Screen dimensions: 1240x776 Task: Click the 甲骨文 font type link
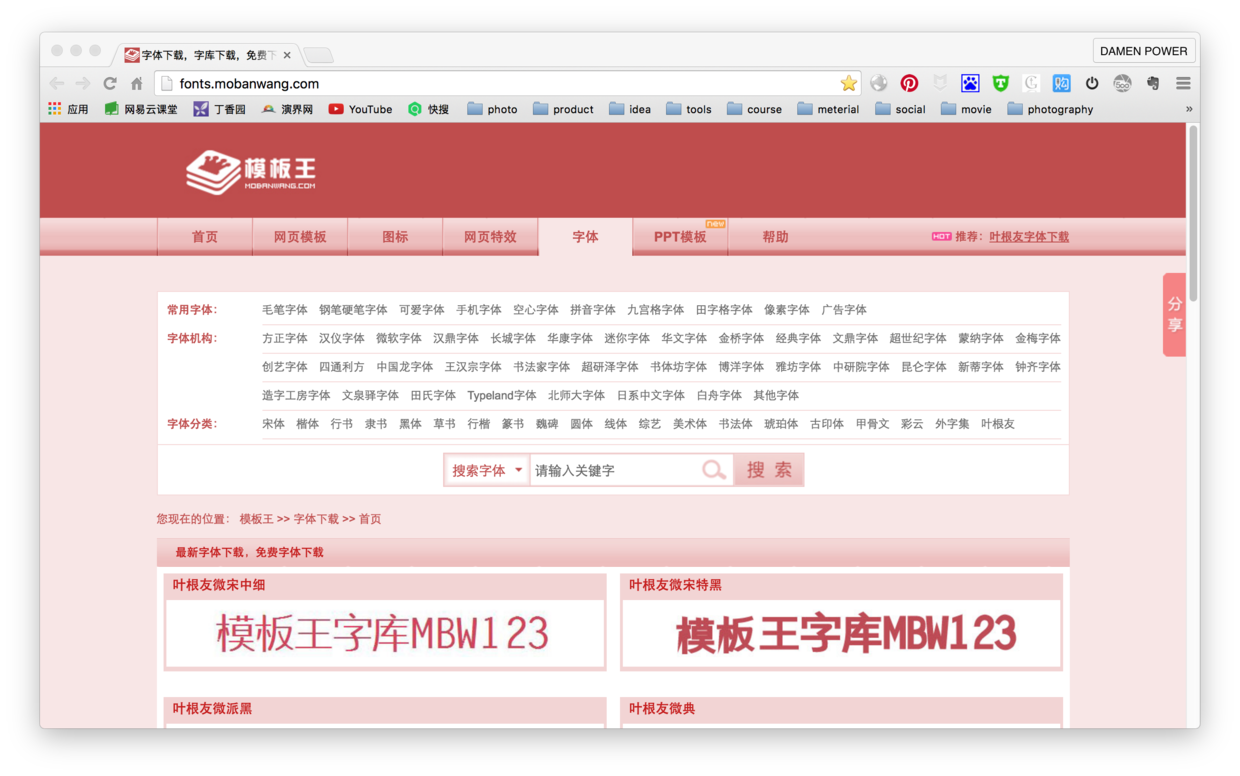click(872, 424)
